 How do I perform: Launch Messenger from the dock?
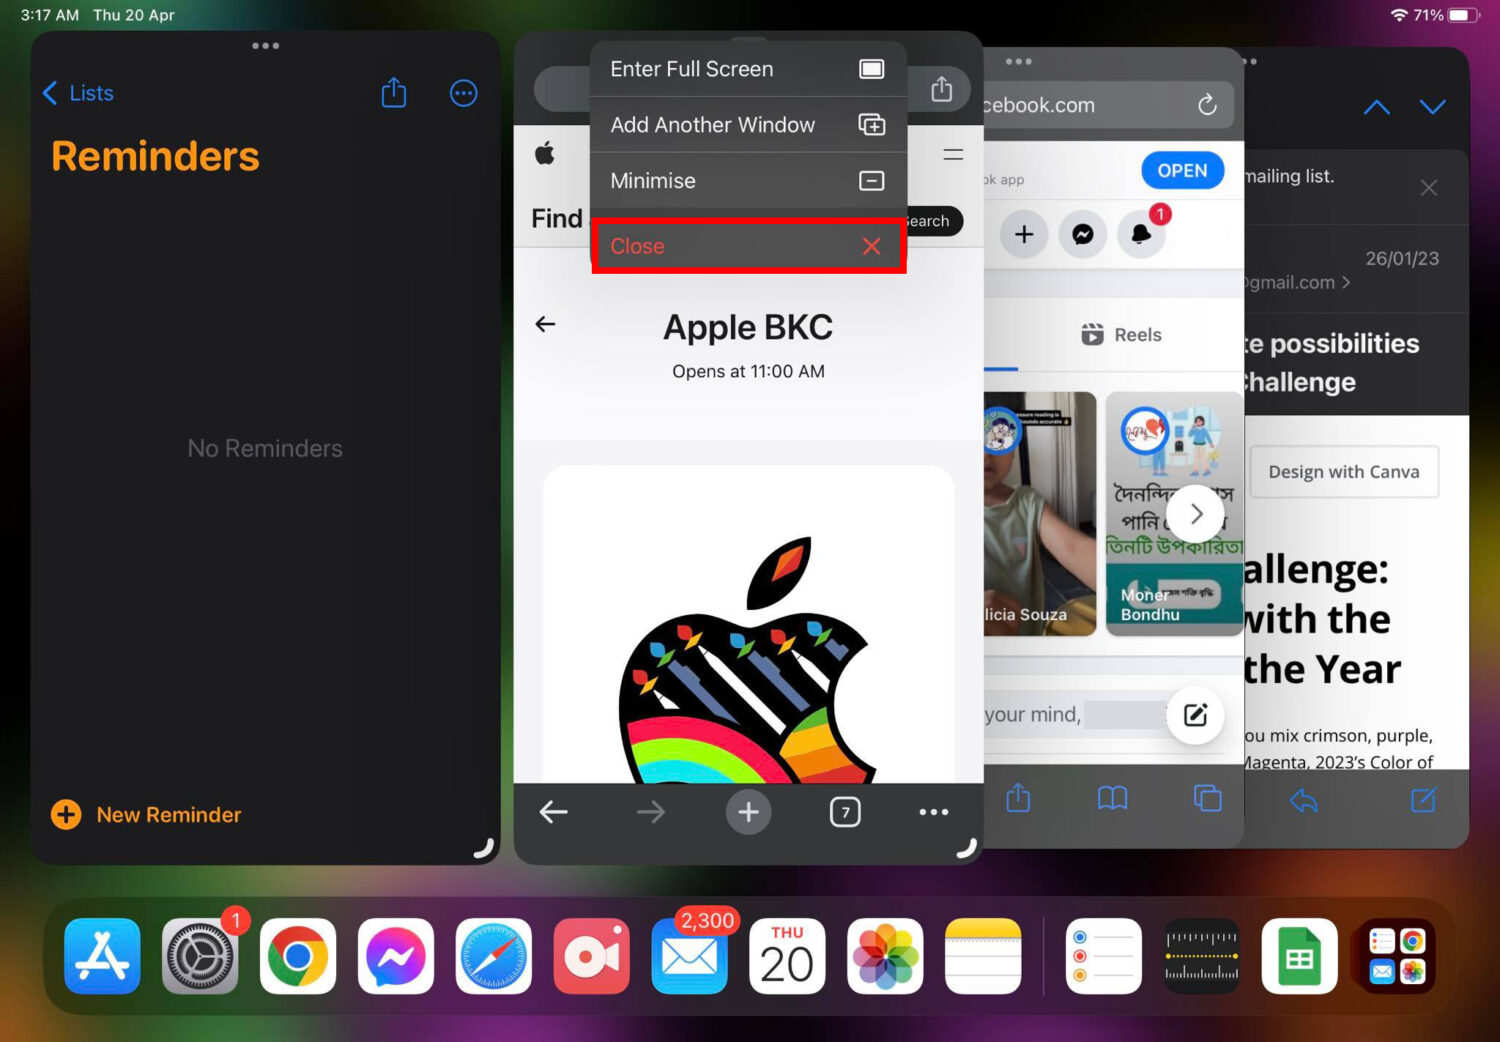click(x=396, y=956)
